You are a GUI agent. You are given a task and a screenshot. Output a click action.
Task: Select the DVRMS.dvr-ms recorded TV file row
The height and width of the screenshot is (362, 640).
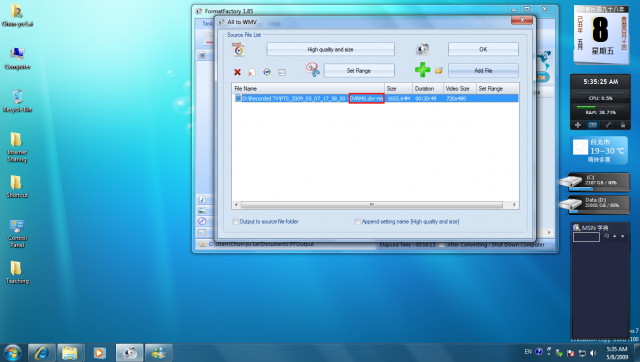click(376, 98)
